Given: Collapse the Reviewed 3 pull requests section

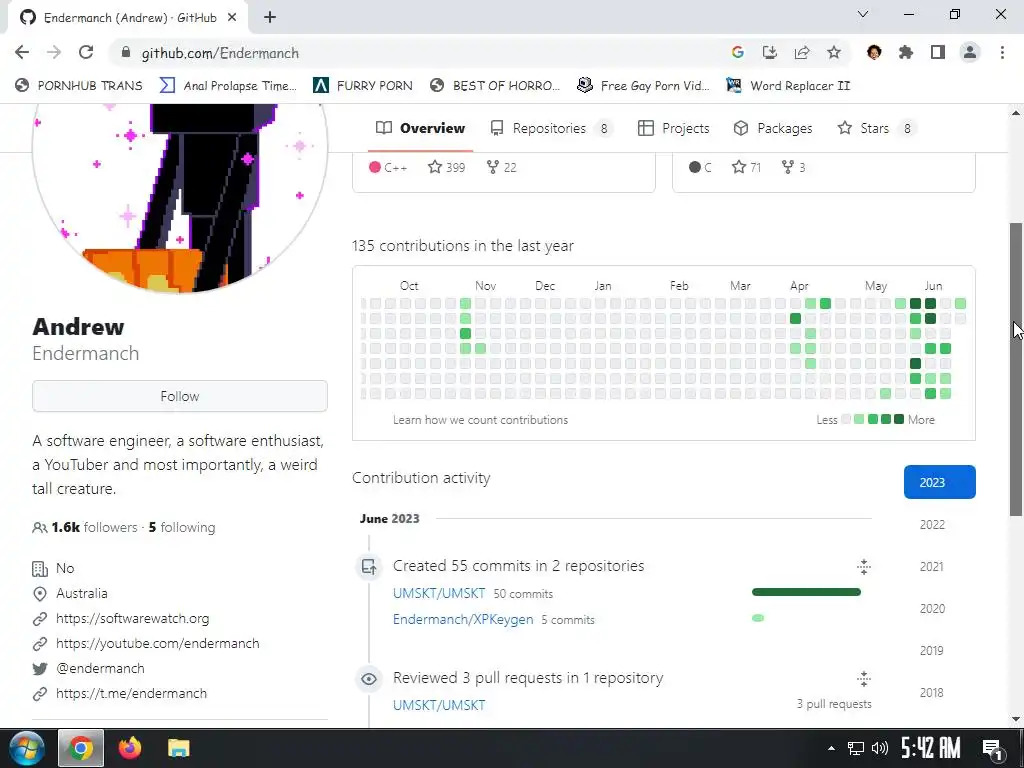Looking at the screenshot, I should pyautogui.click(x=863, y=679).
